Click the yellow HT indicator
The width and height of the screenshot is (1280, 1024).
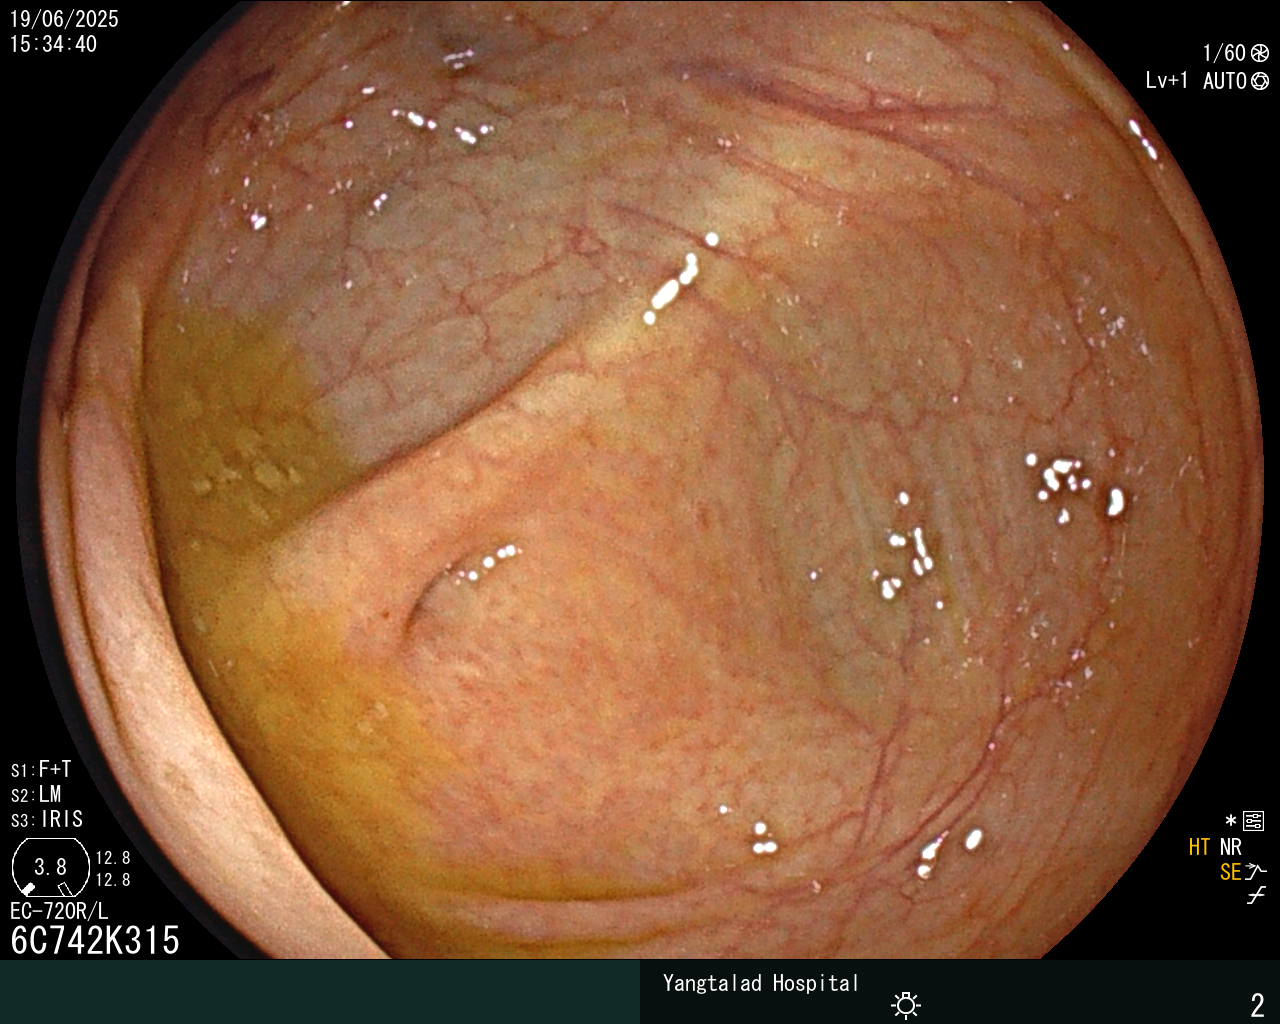(1200, 848)
